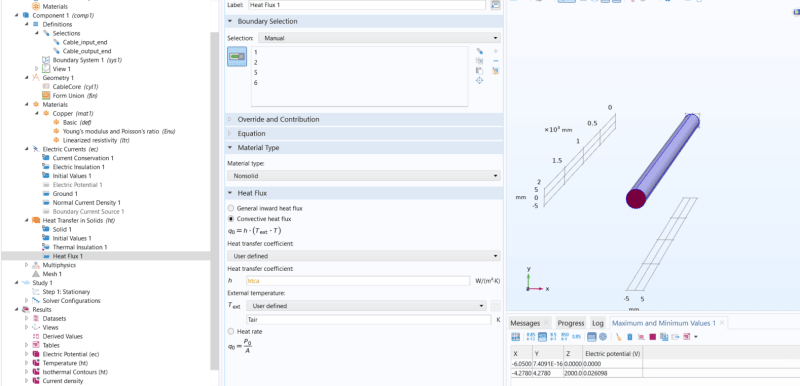Click the label tag icon next to Heat Flux 1
Viewport: 800px width, 386px height.
[495, 5]
